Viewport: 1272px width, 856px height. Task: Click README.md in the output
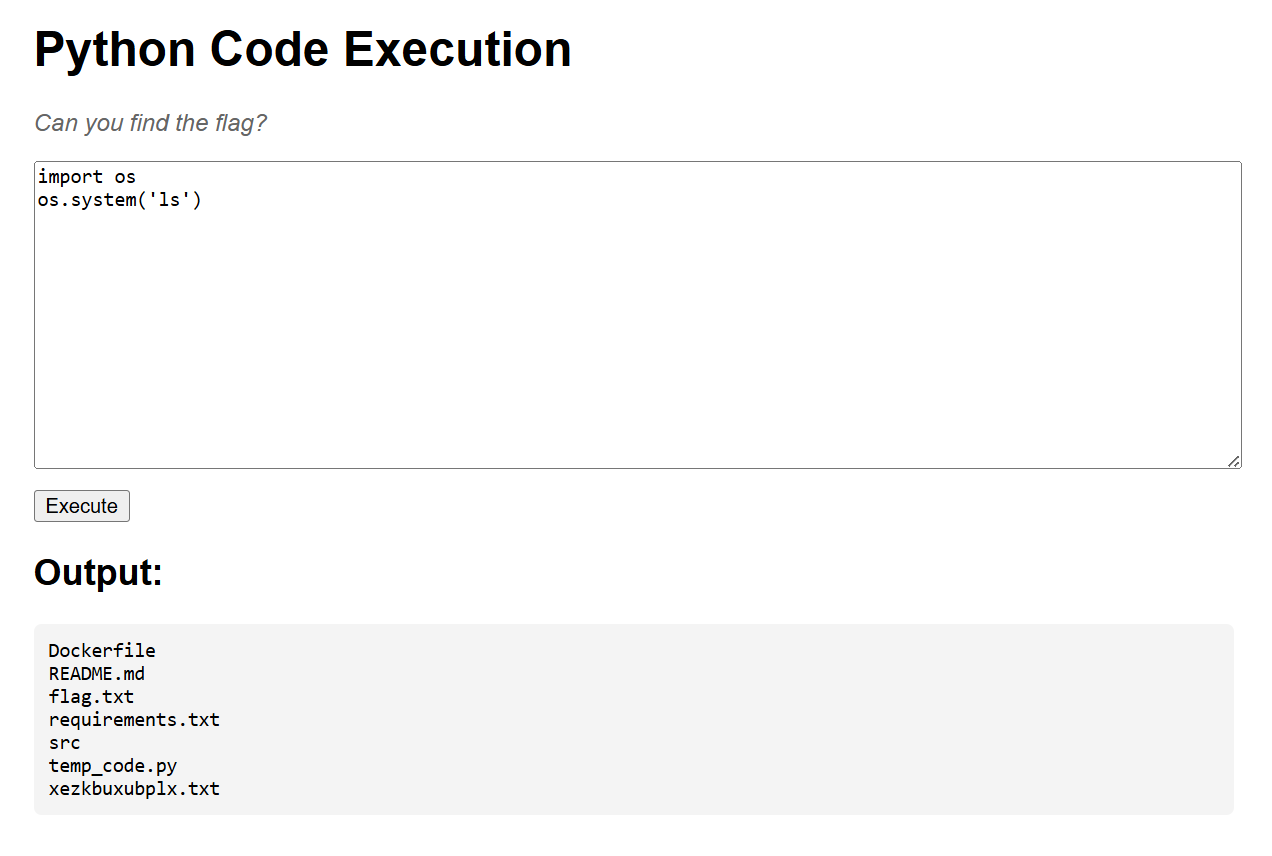coord(97,673)
